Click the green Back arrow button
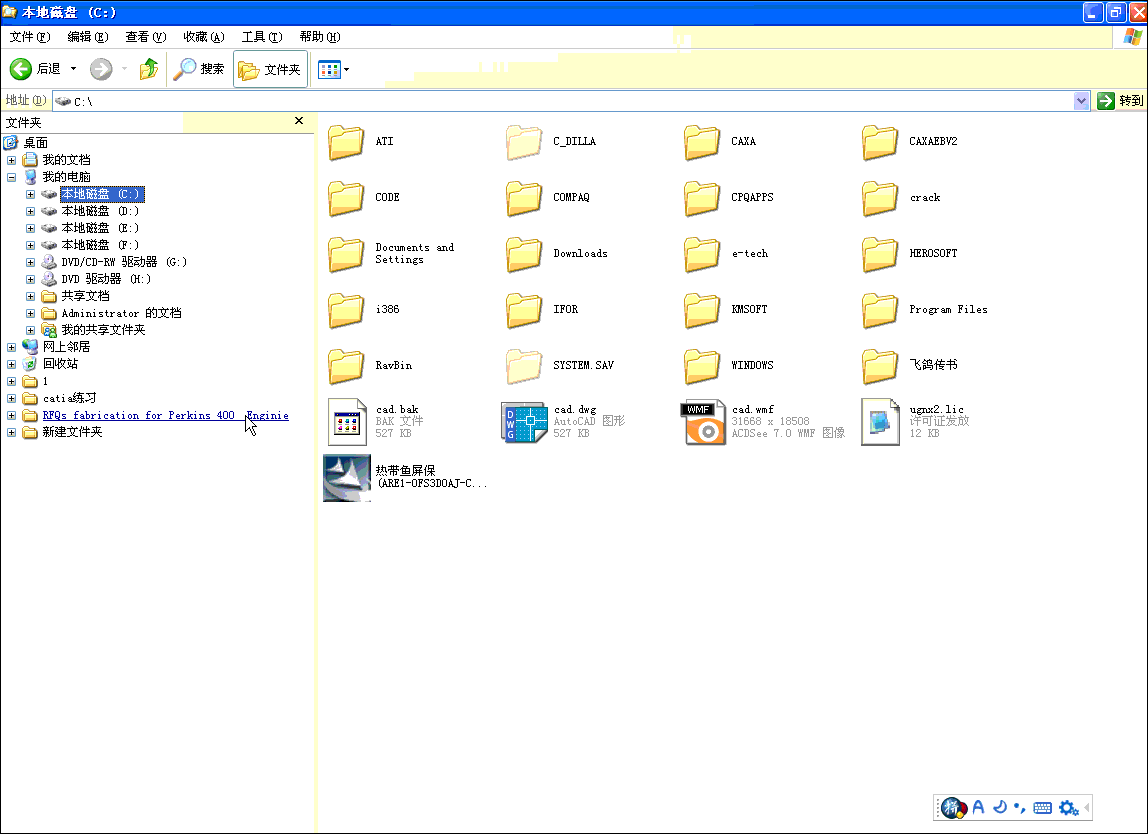Viewport: 1148px width, 834px height. point(20,69)
